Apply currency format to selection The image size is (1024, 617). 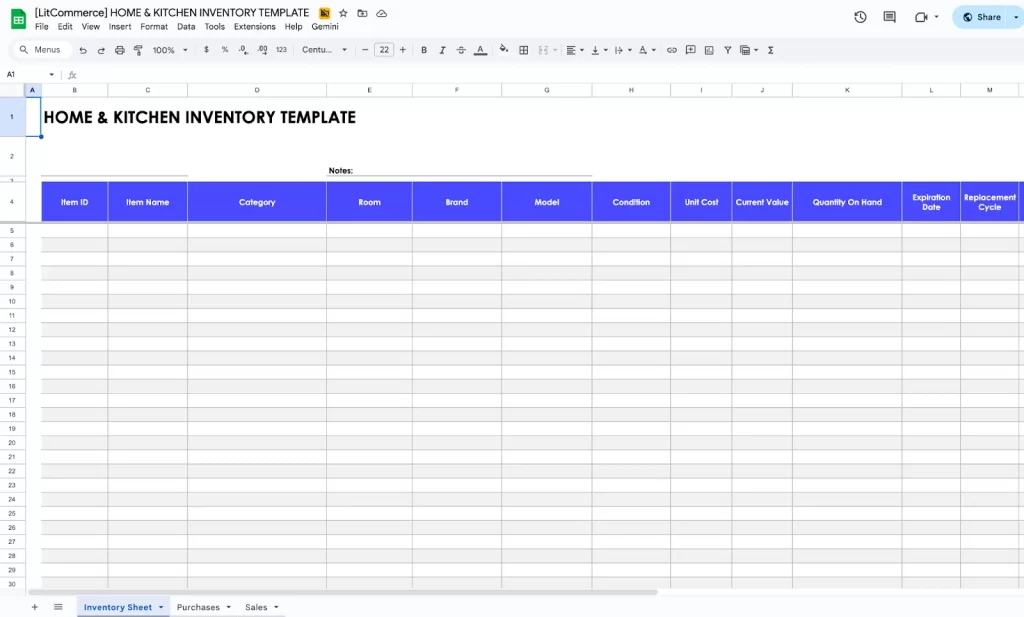point(206,49)
